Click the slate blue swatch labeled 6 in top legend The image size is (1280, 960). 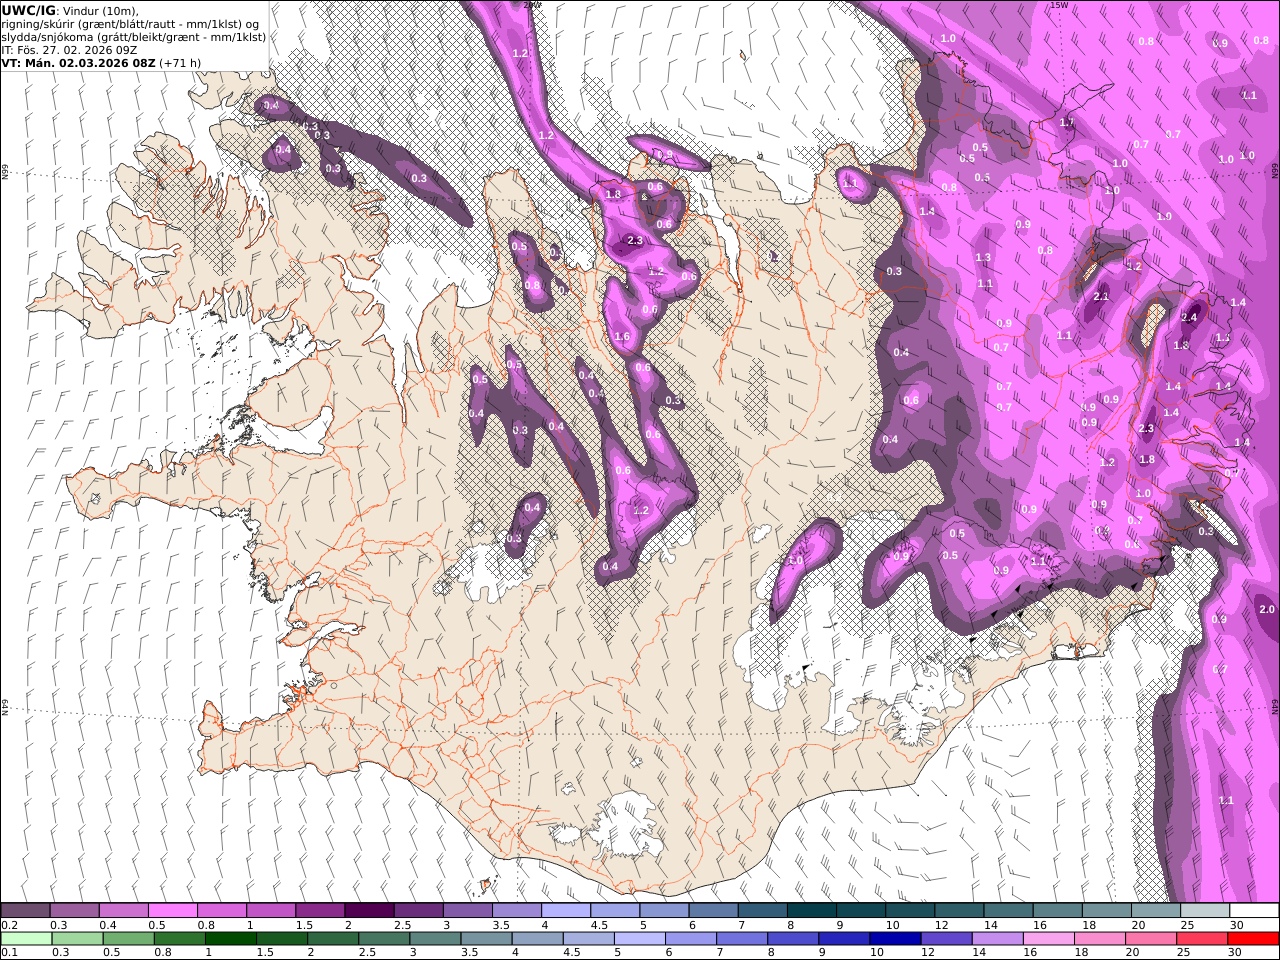pyautogui.click(x=712, y=911)
